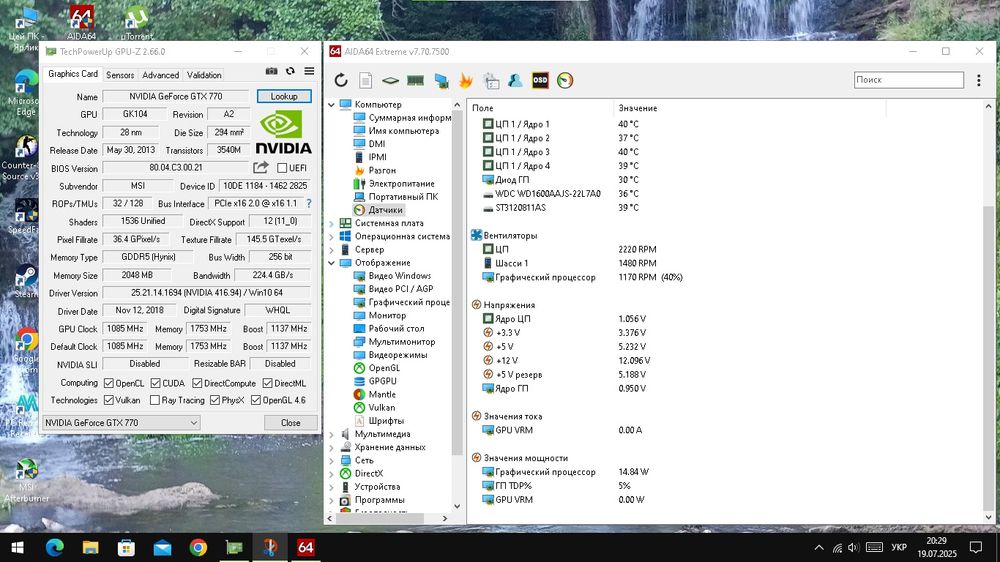Expand the Хранение данных tree node
The image size is (1000, 562).
[x=332, y=447]
